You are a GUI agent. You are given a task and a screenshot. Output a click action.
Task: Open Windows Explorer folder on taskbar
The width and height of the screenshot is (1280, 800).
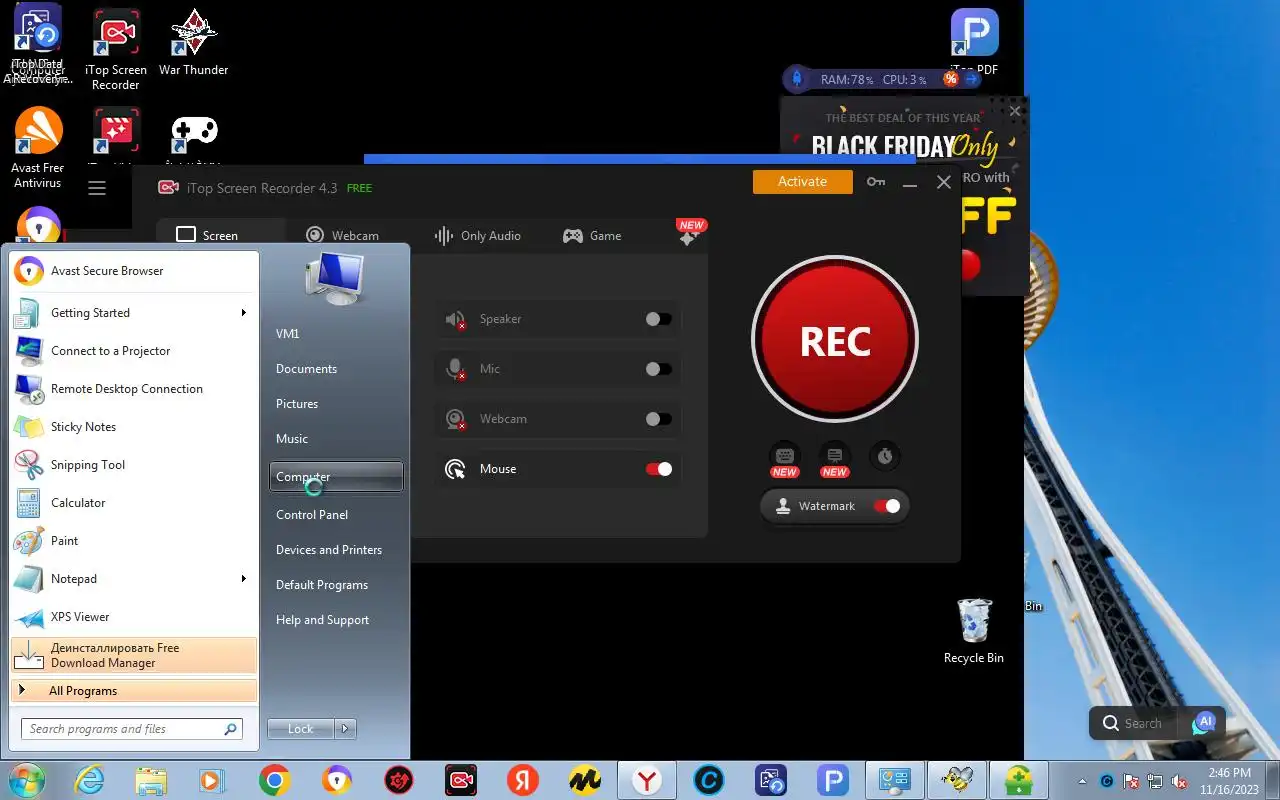click(151, 780)
